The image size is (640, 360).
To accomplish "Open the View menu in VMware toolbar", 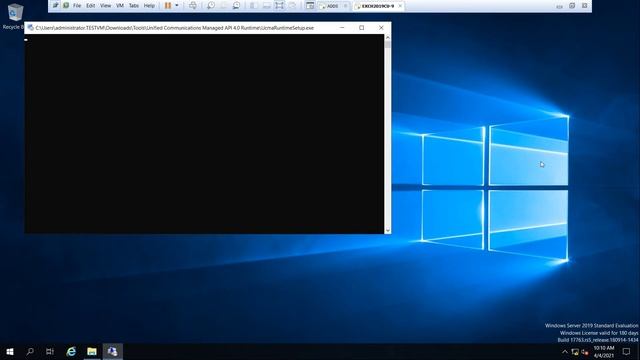I will (105, 6).
